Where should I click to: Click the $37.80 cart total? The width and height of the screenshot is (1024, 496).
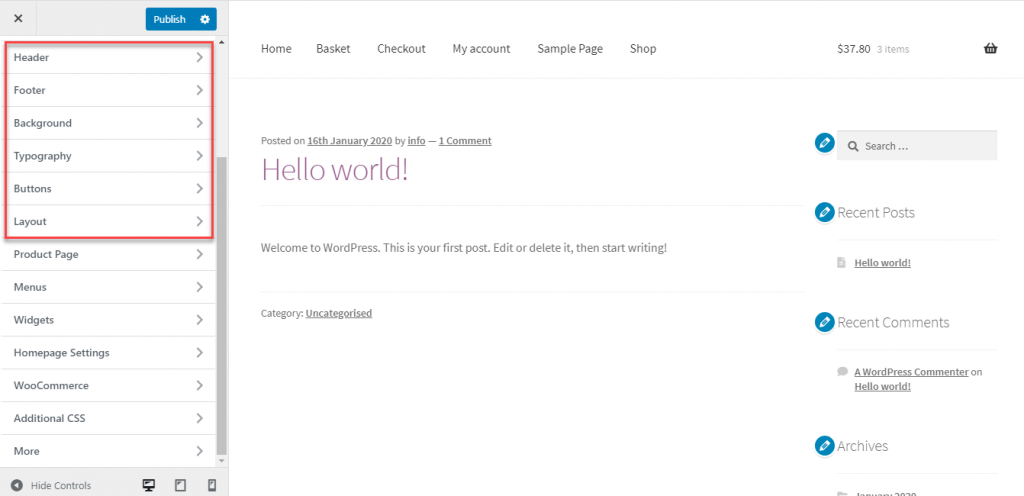coord(854,49)
